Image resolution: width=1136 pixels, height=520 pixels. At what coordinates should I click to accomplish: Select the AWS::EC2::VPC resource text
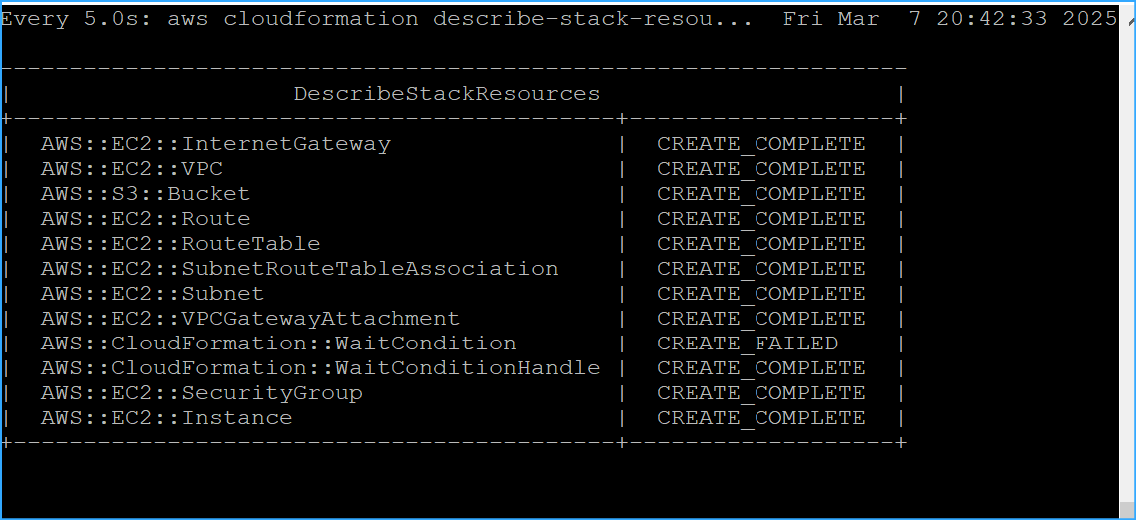[131, 169]
